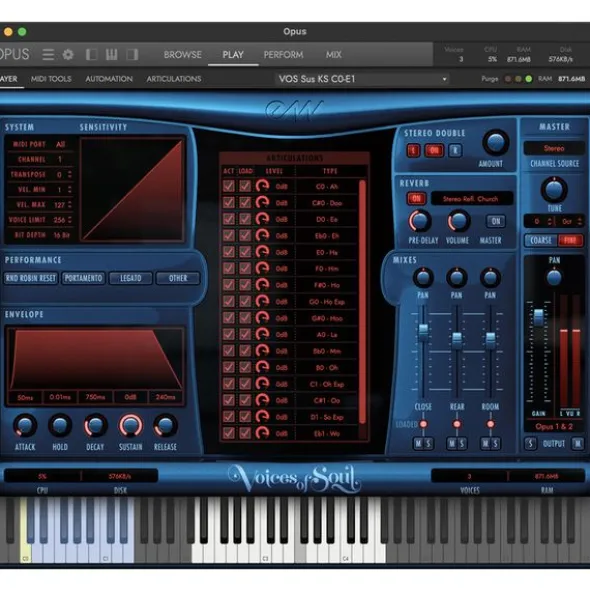This screenshot has width=590, height=591.
Task: Uncheck the LOAD checkbox for D0 - Ee
Action: tap(245, 219)
